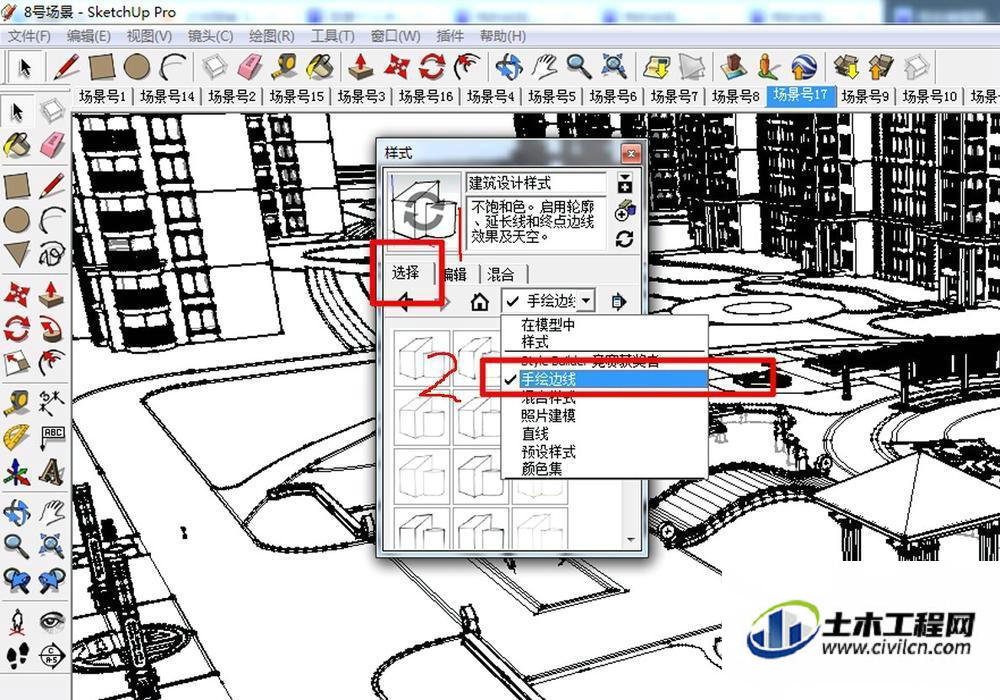
Task: Choose Paint Bucket in the top toolbar
Action: pos(320,66)
